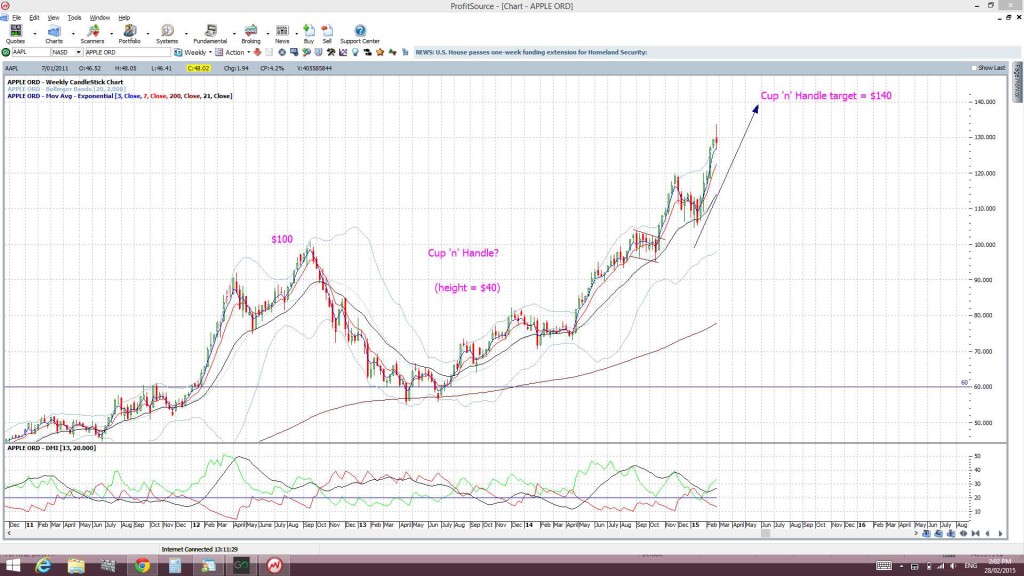Expand the arrow next to Quotes
Screen dimensions: 1024x576
35,33
